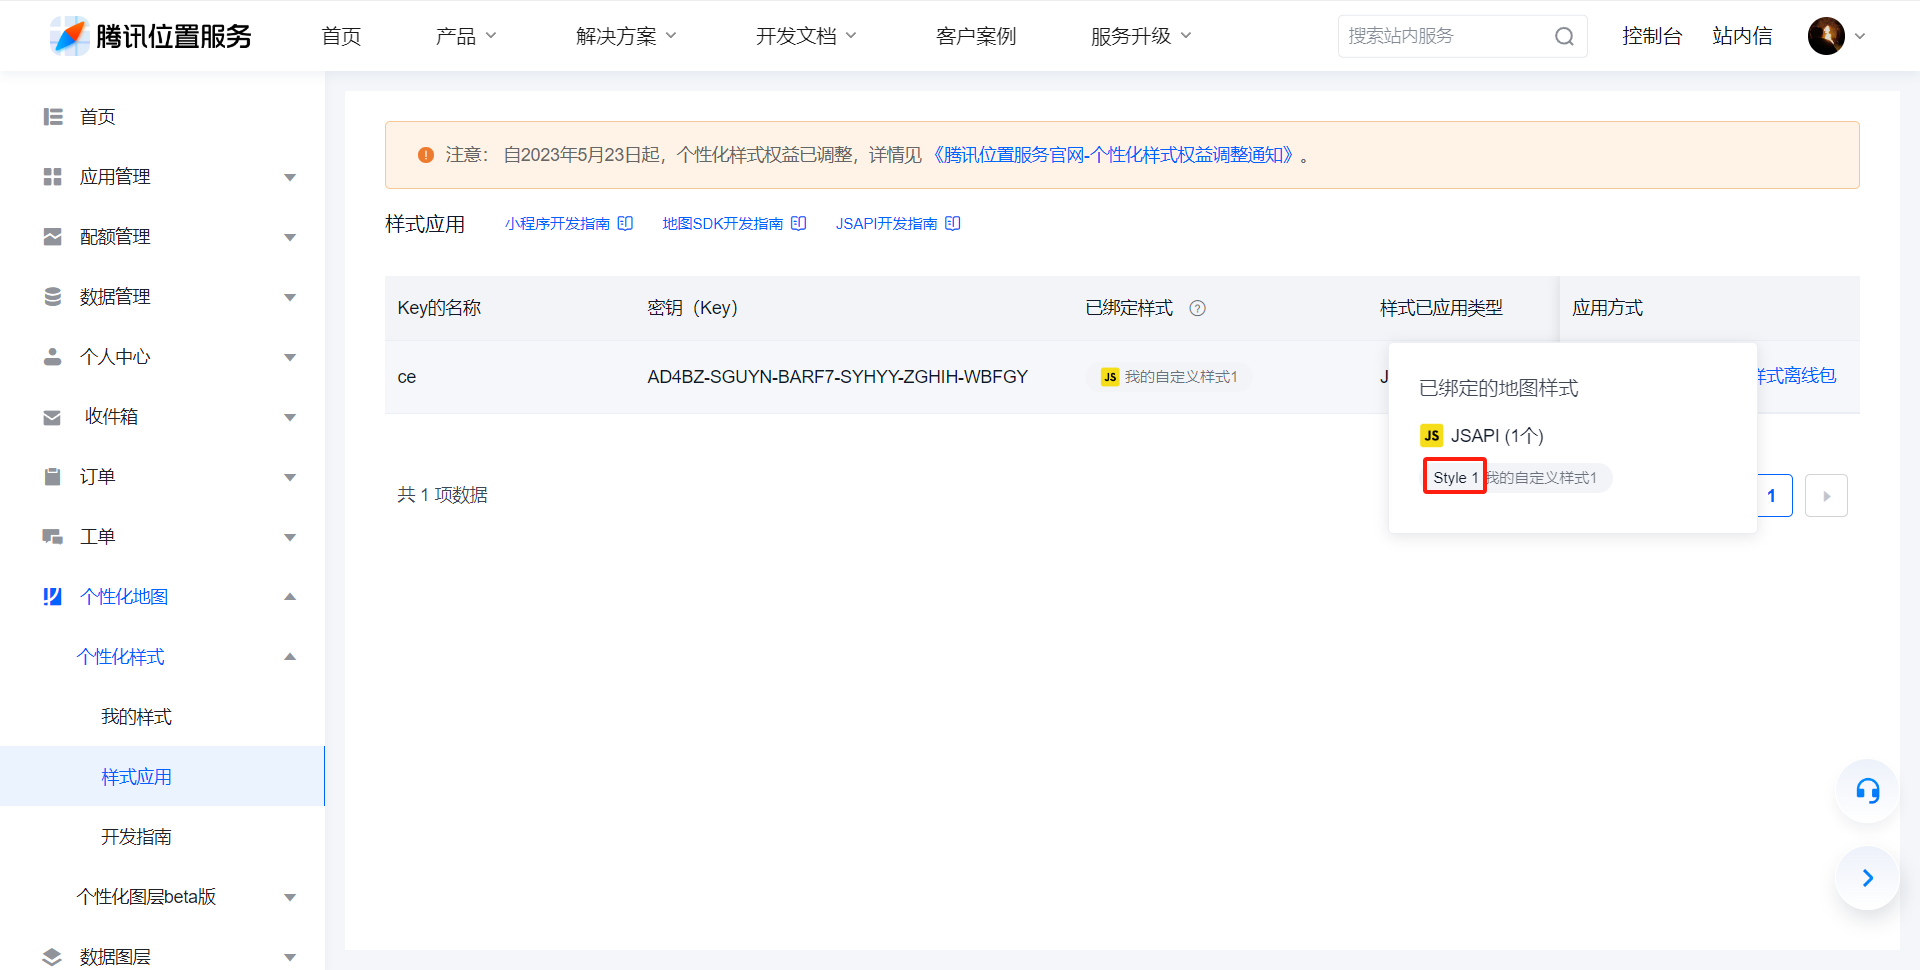The image size is (1920, 970).
Task: Expand the 个性化图层beta版 submenu
Action: click(x=290, y=898)
